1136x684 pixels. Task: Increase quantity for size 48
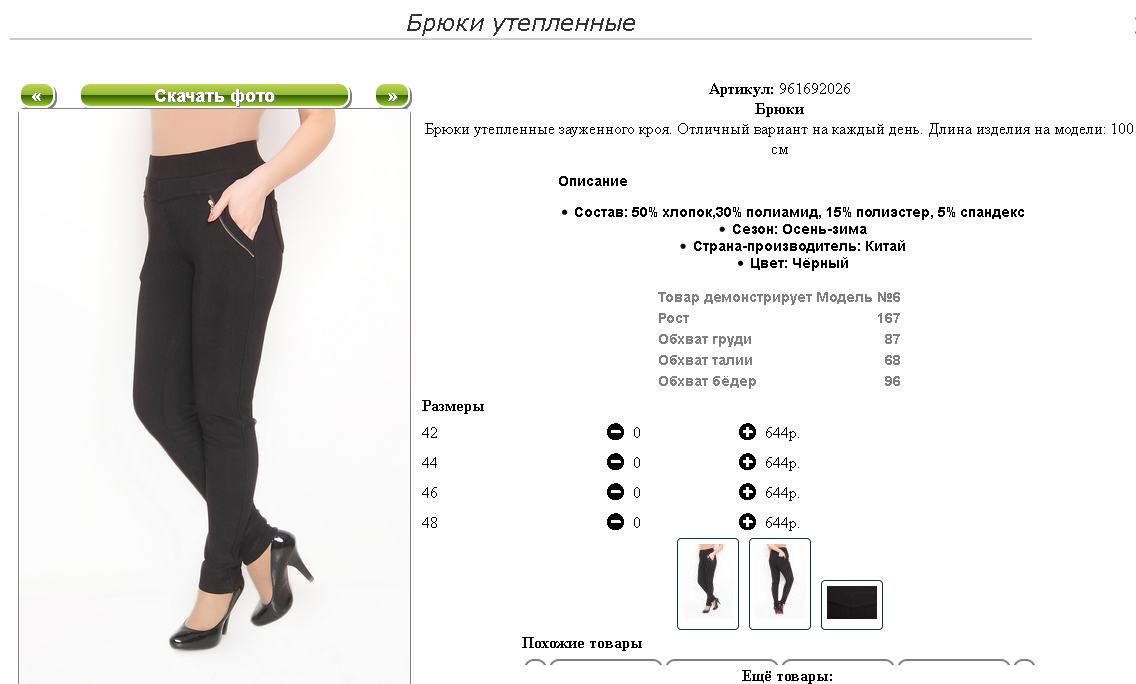pyautogui.click(x=747, y=522)
